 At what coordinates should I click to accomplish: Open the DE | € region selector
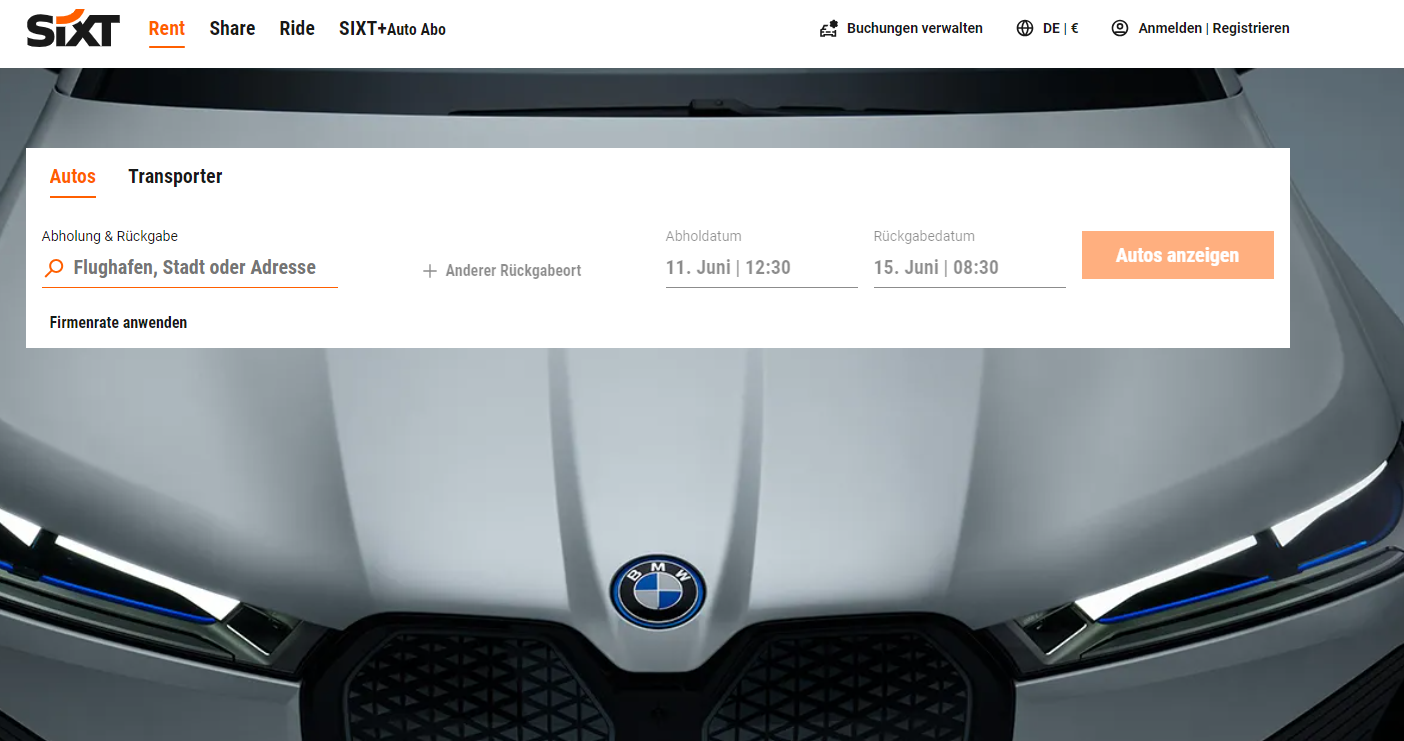(x=1060, y=29)
